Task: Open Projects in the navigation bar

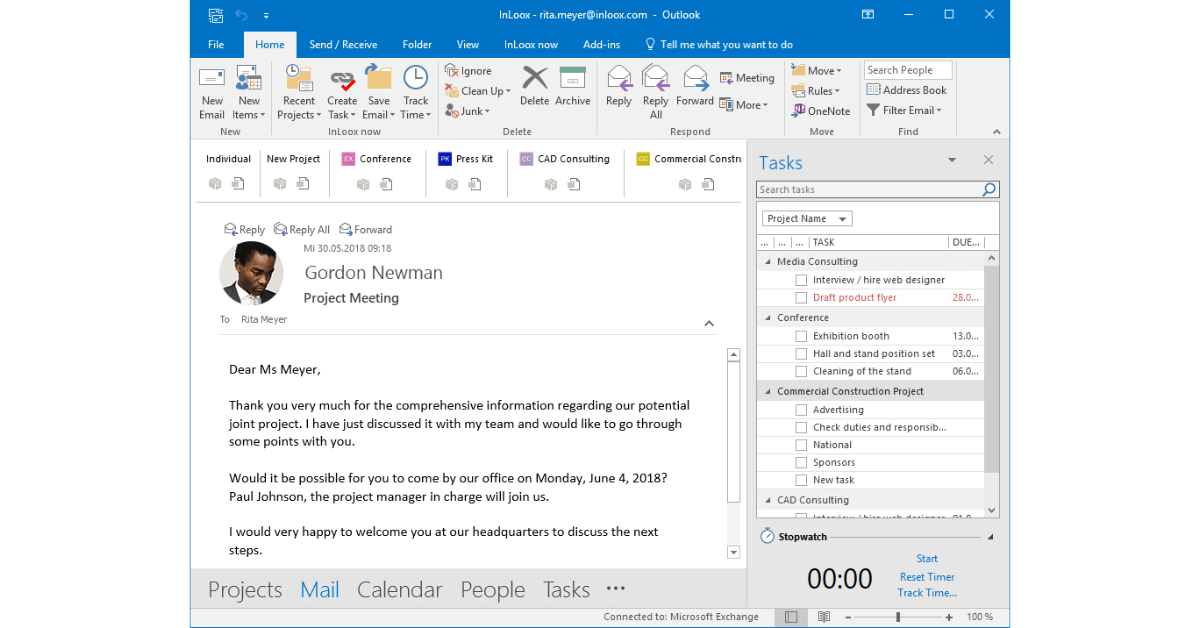Action: [245, 590]
